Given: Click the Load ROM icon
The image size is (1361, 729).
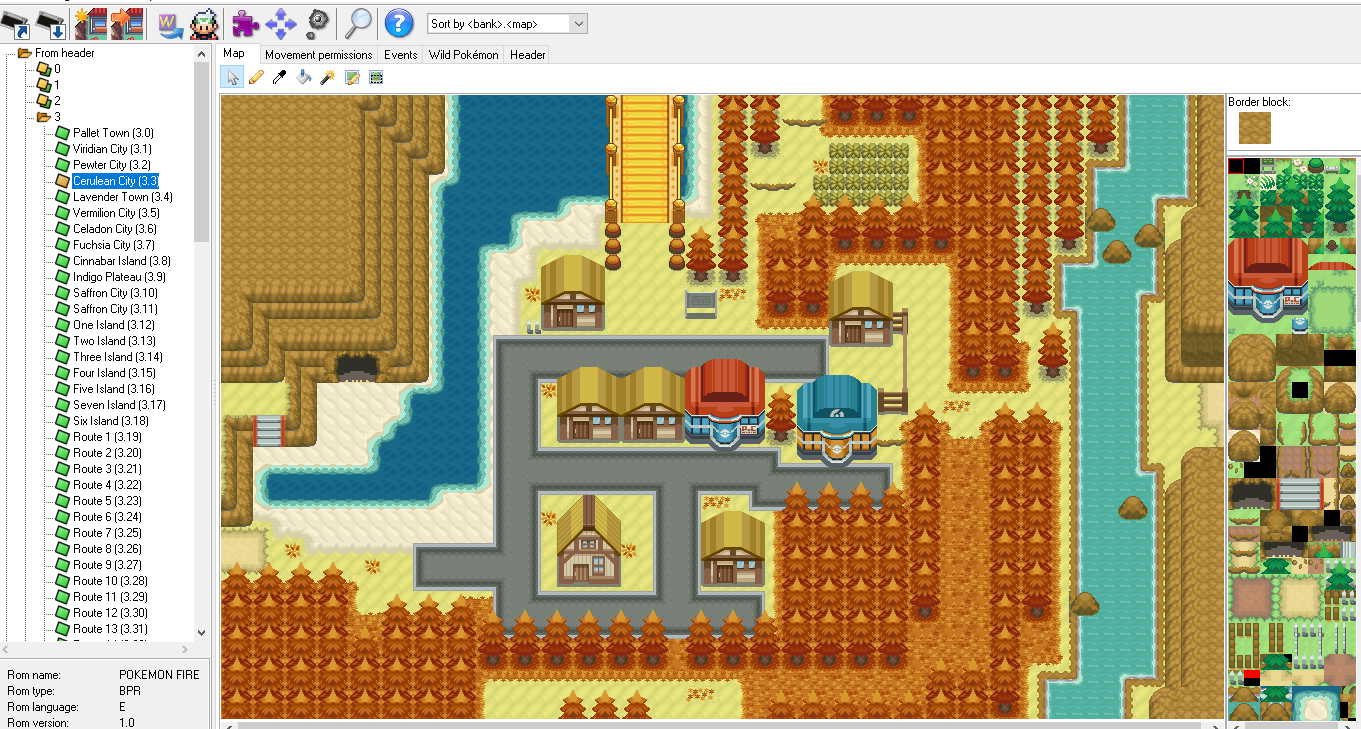Looking at the screenshot, I should (16, 23).
